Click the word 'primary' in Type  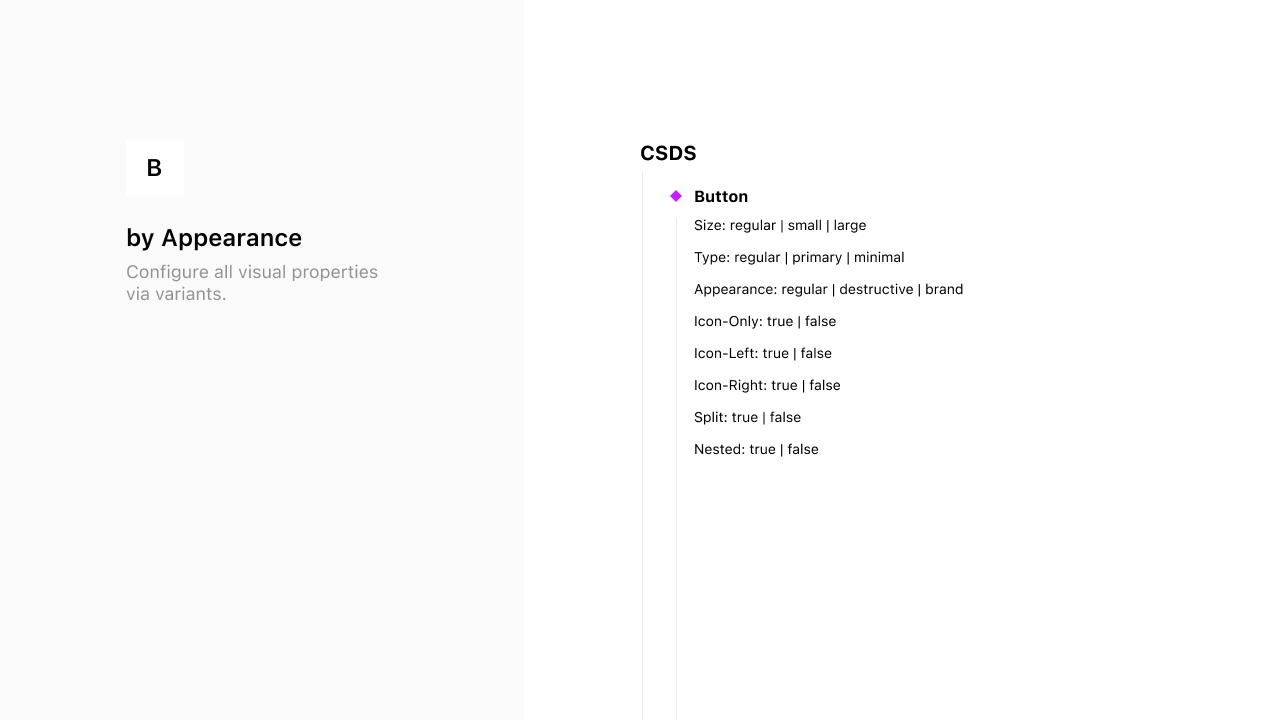[x=817, y=257]
